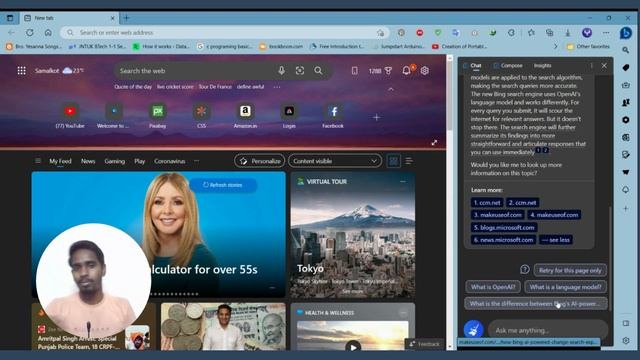The width and height of the screenshot is (640, 360).
Task: Open a new browser tab with plus
Action: pos(126,18)
